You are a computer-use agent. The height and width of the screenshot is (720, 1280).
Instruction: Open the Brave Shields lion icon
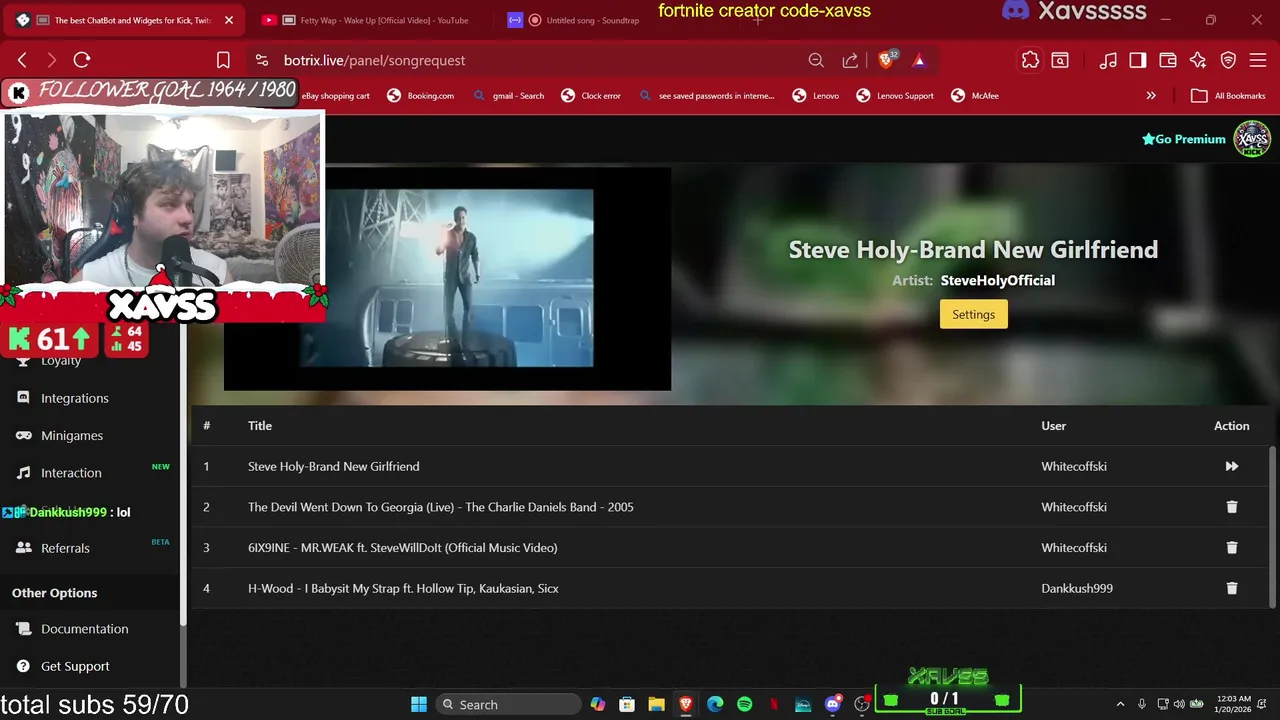[x=886, y=60]
